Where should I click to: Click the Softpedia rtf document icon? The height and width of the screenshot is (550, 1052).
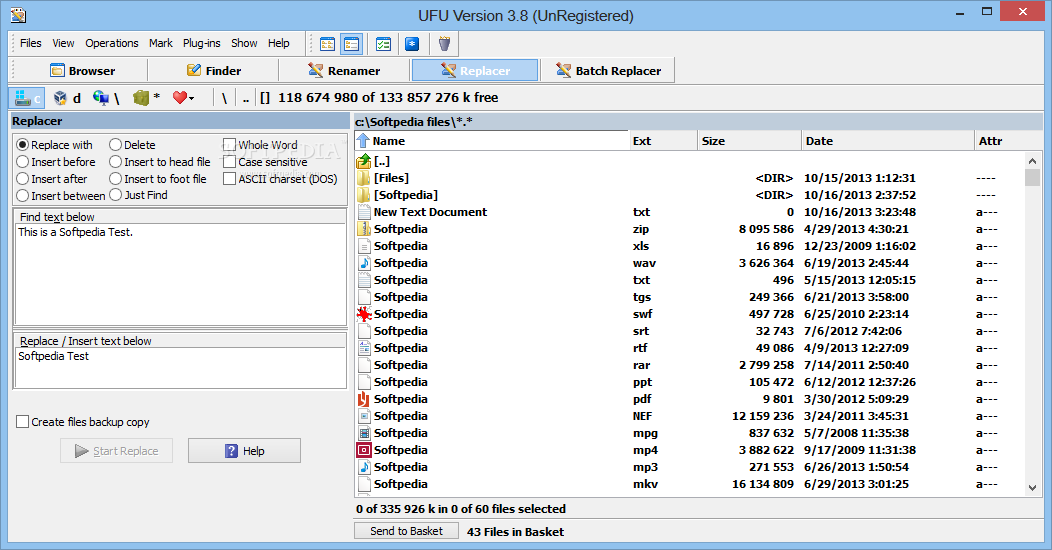tap(364, 348)
